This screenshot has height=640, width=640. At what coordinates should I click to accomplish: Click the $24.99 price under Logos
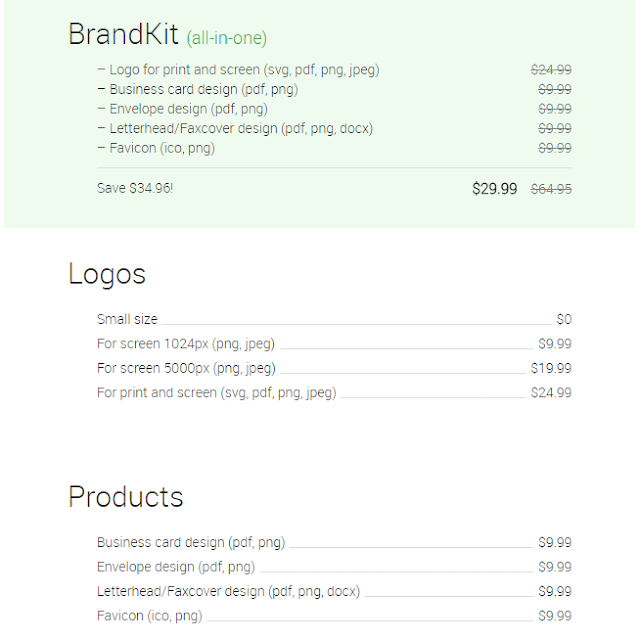pyautogui.click(x=551, y=393)
